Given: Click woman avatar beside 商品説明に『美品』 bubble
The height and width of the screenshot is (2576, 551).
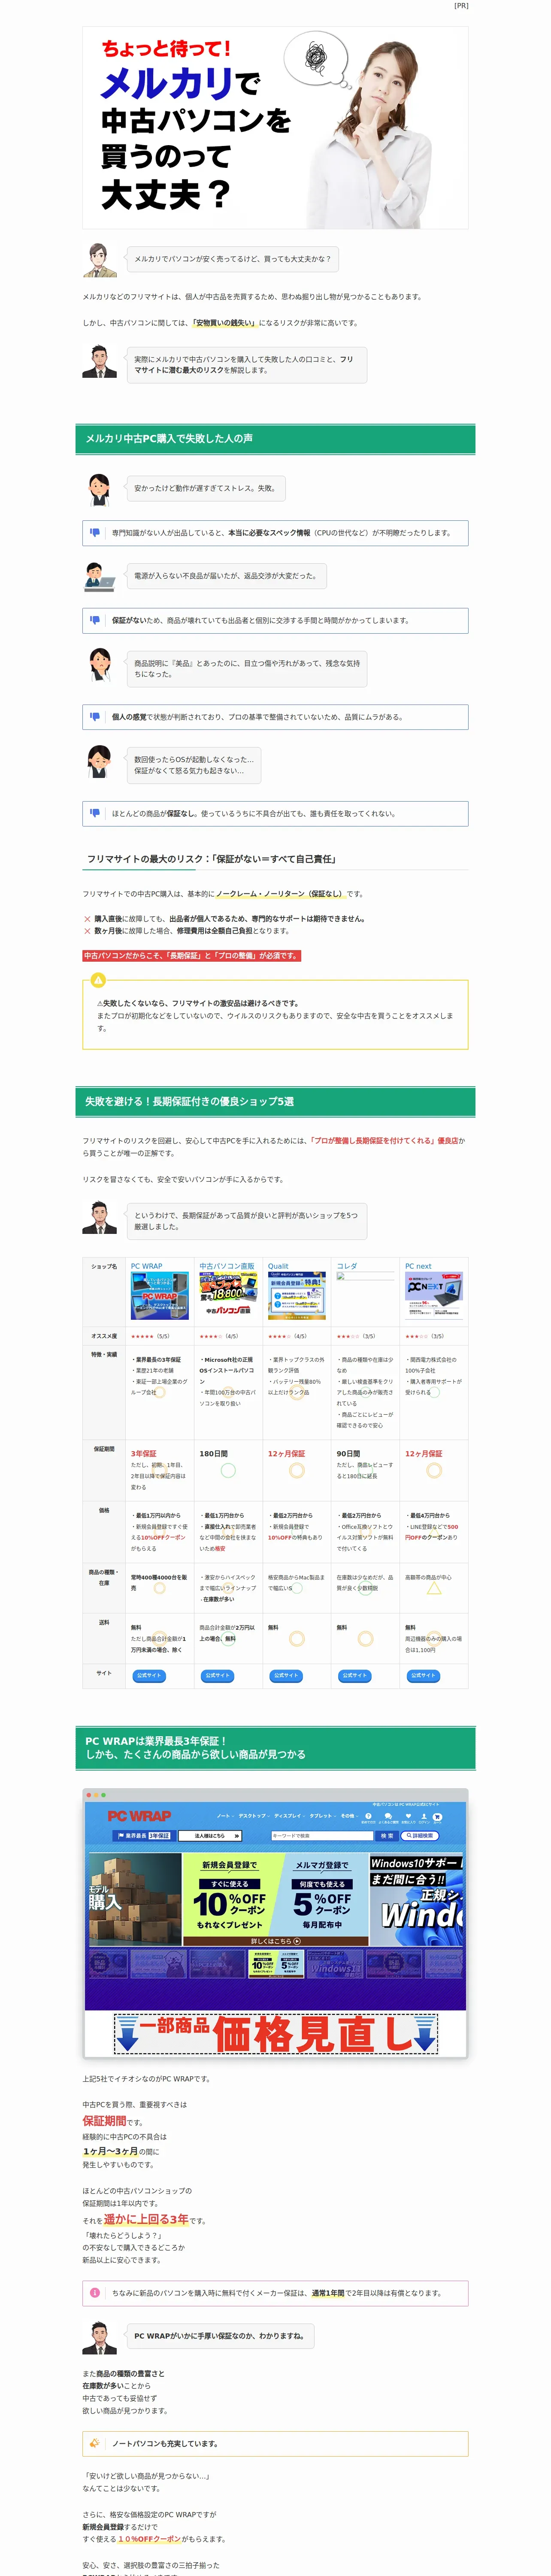Looking at the screenshot, I should tap(100, 665).
